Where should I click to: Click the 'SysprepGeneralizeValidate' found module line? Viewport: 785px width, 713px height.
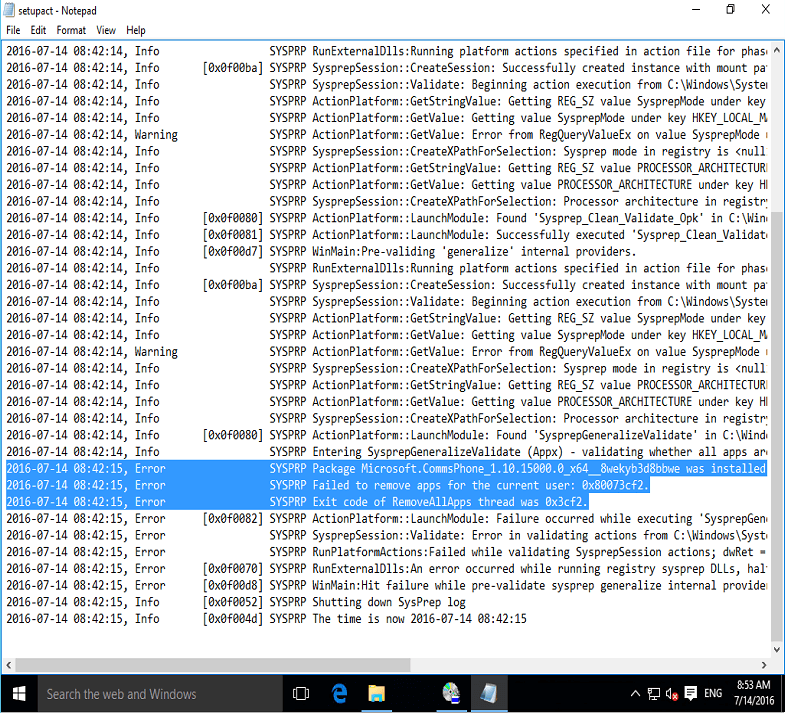coord(386,435)
